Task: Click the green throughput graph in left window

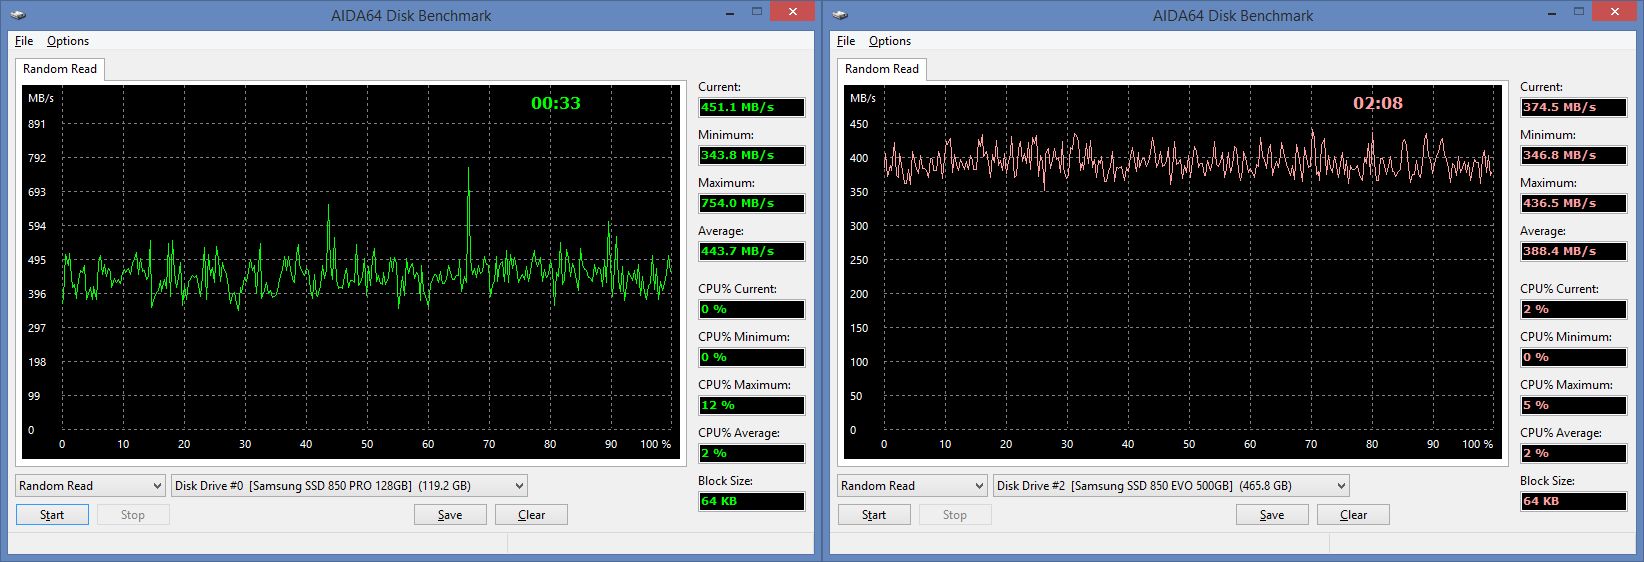Action: 351,271
